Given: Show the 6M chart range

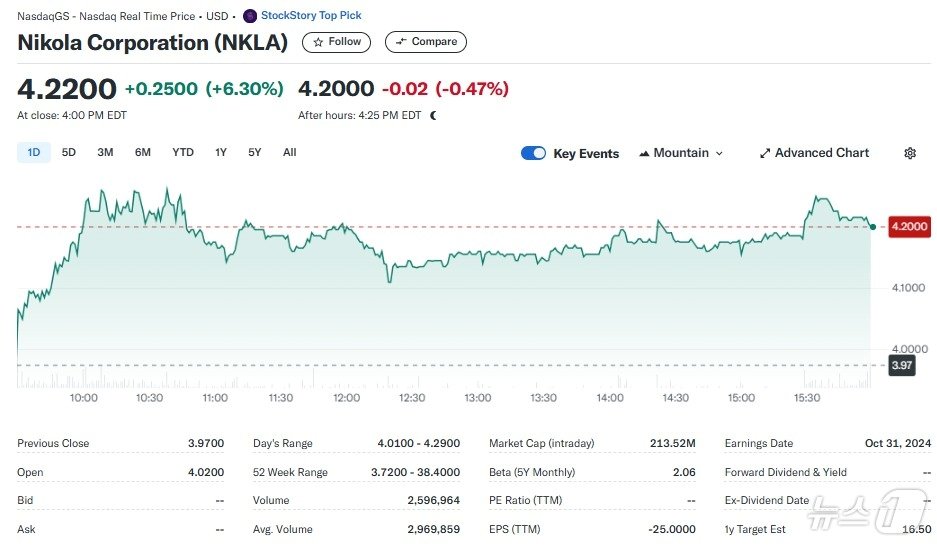Looking at the screenshot, I should click(x=143, y=152).
